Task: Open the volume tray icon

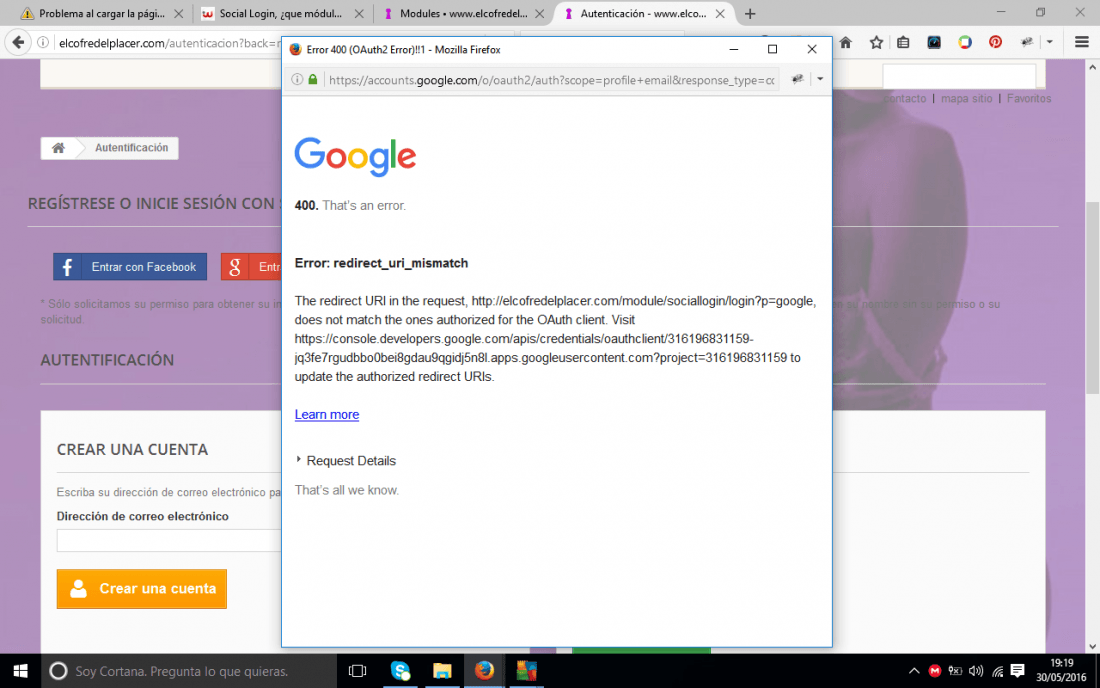Action: [976, 671]
